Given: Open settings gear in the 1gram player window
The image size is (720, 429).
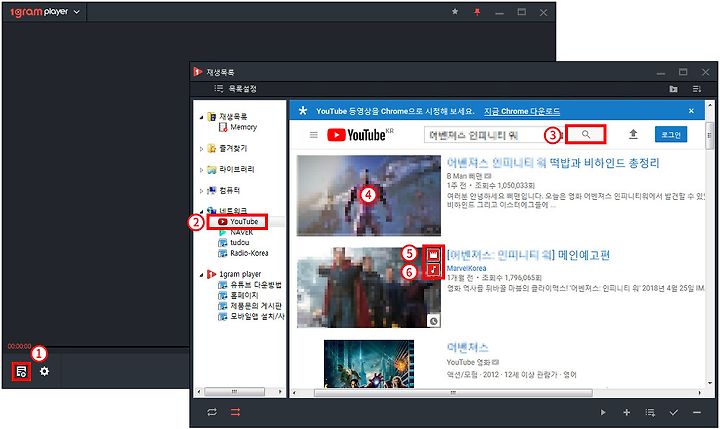Looking at the screenshot, I should pyautogui.click(x=44, y=371).
